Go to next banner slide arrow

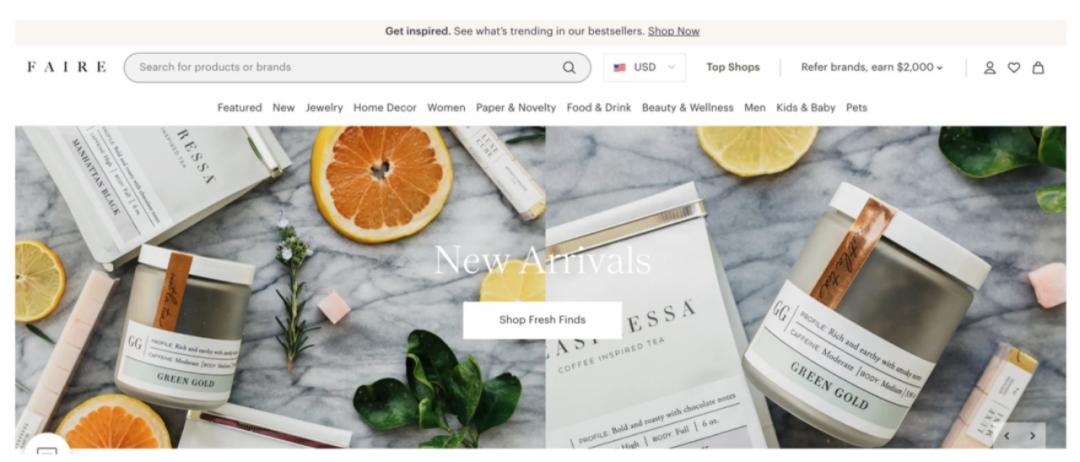[1032, 436]
